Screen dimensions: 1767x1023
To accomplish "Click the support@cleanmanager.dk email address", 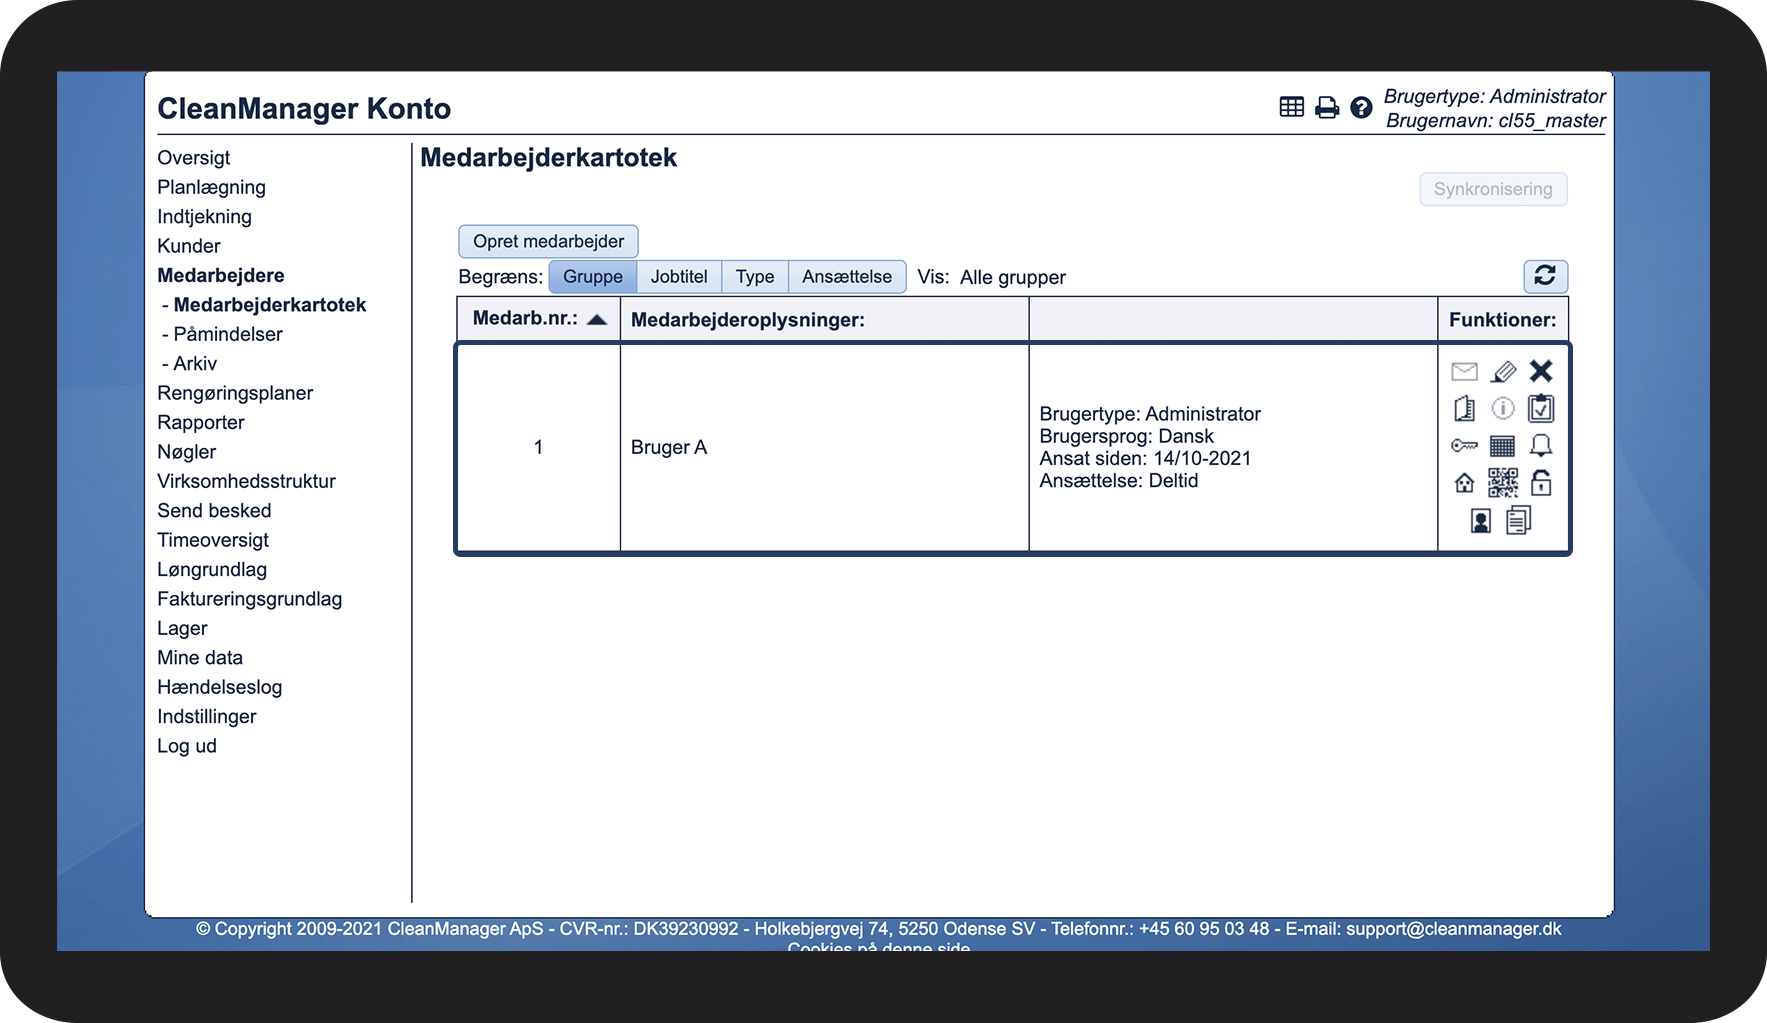I will pos(1453,929).
